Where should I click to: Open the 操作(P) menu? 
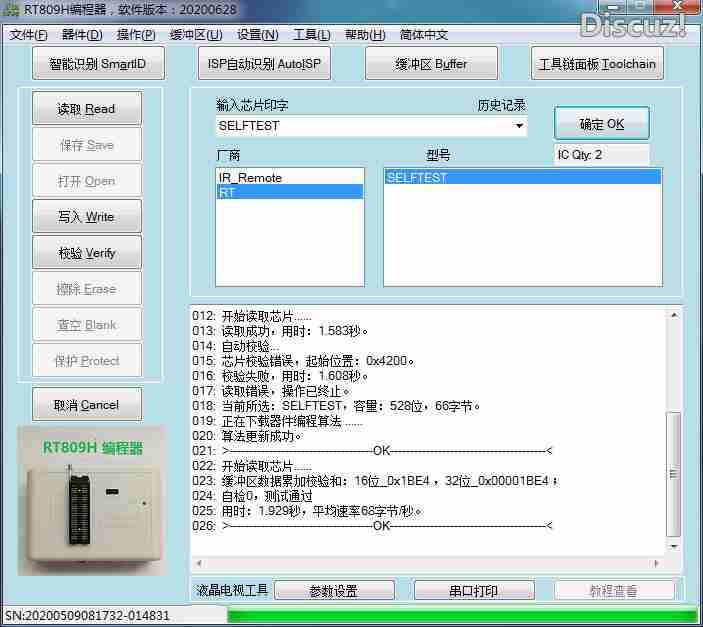coord(136,35)
